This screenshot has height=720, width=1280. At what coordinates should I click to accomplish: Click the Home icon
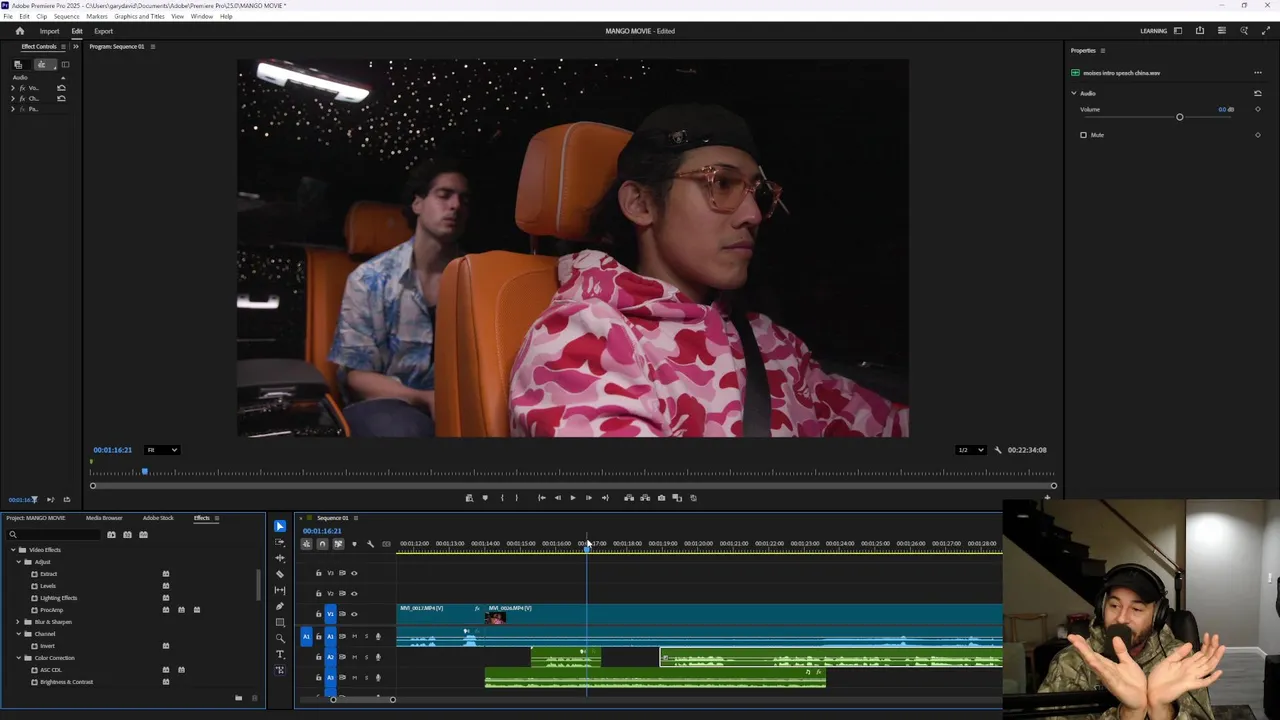pos(19,31)
